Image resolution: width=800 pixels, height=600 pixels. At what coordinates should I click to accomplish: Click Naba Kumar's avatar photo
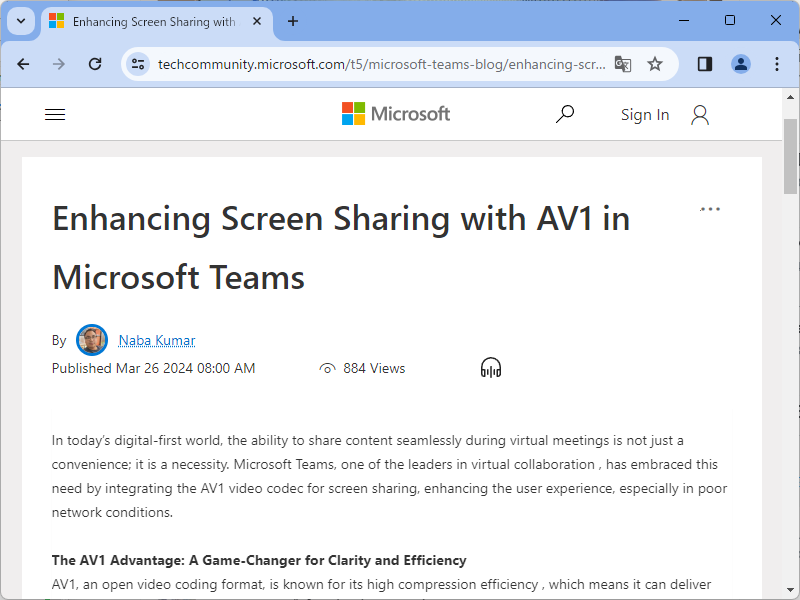[x=92, y=340]
